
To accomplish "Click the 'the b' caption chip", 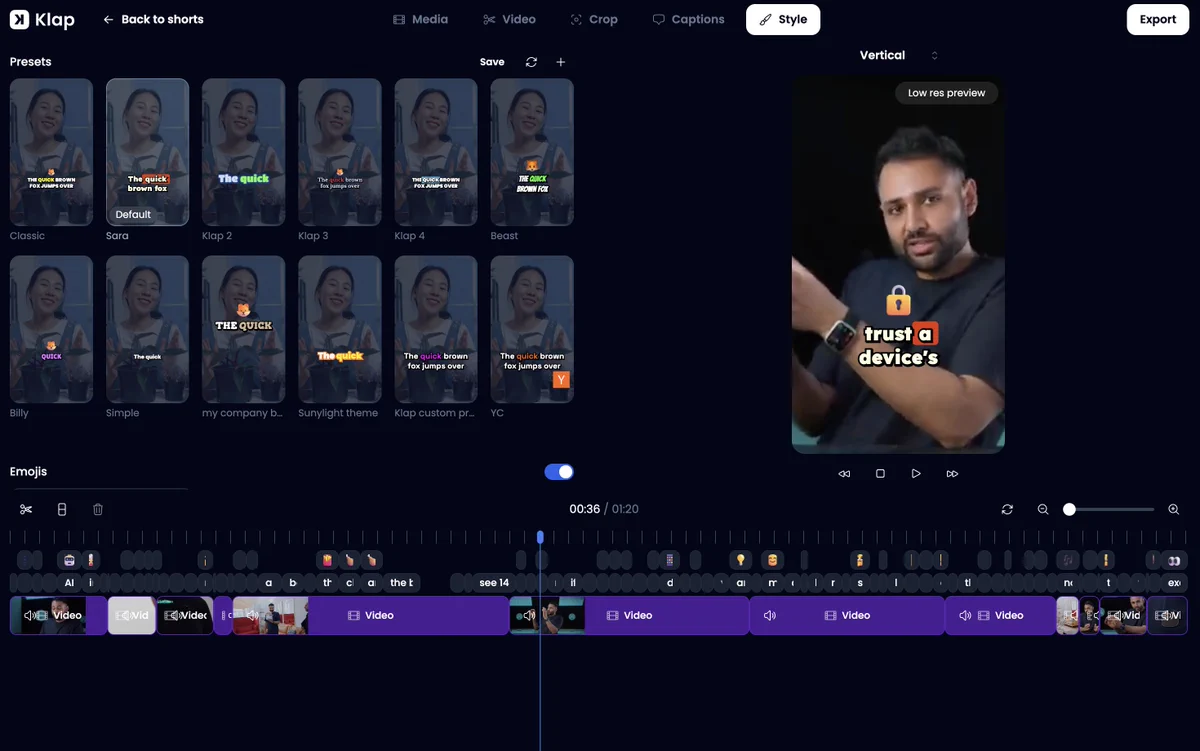I will (x=402, y=583).
